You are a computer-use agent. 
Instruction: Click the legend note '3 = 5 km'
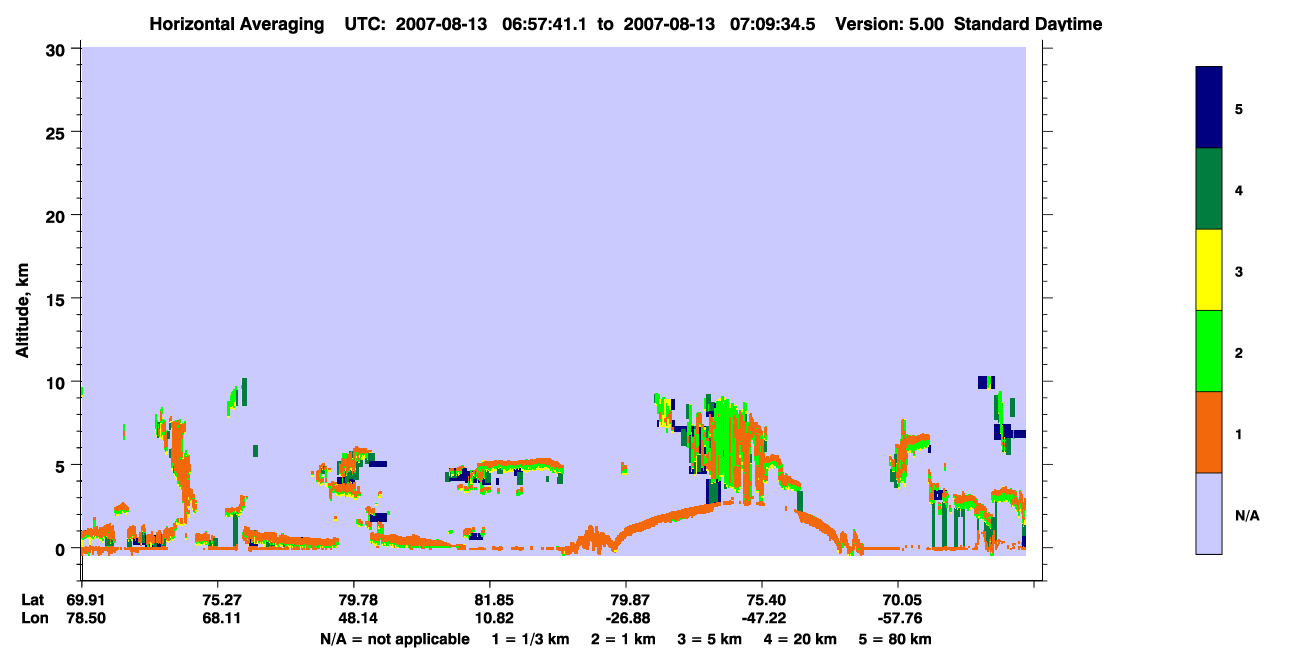click(711, 639)
